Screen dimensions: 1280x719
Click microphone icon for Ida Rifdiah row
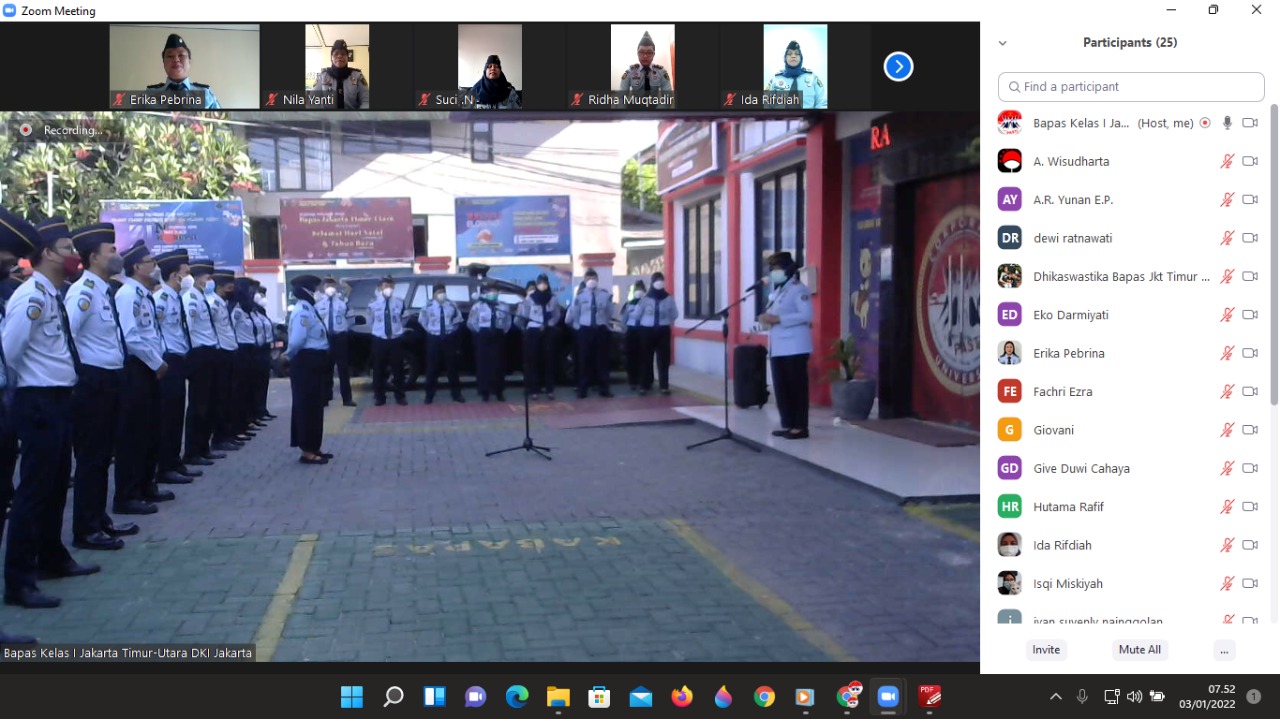pyautogui.click(x=1227, y=545)
